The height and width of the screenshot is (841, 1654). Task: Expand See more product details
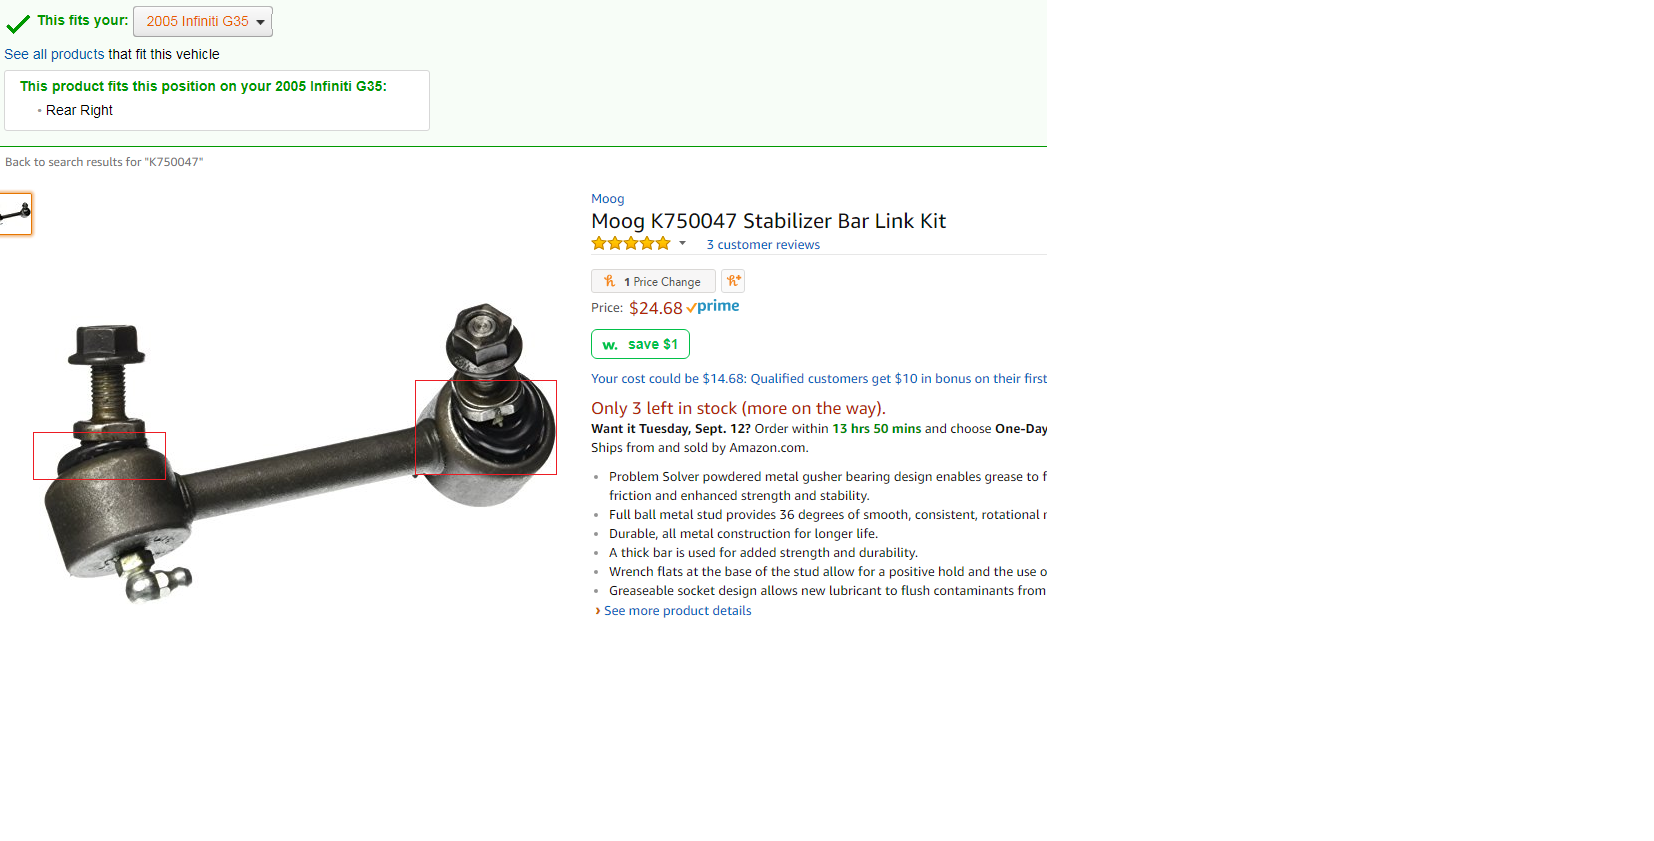[677, 610]
